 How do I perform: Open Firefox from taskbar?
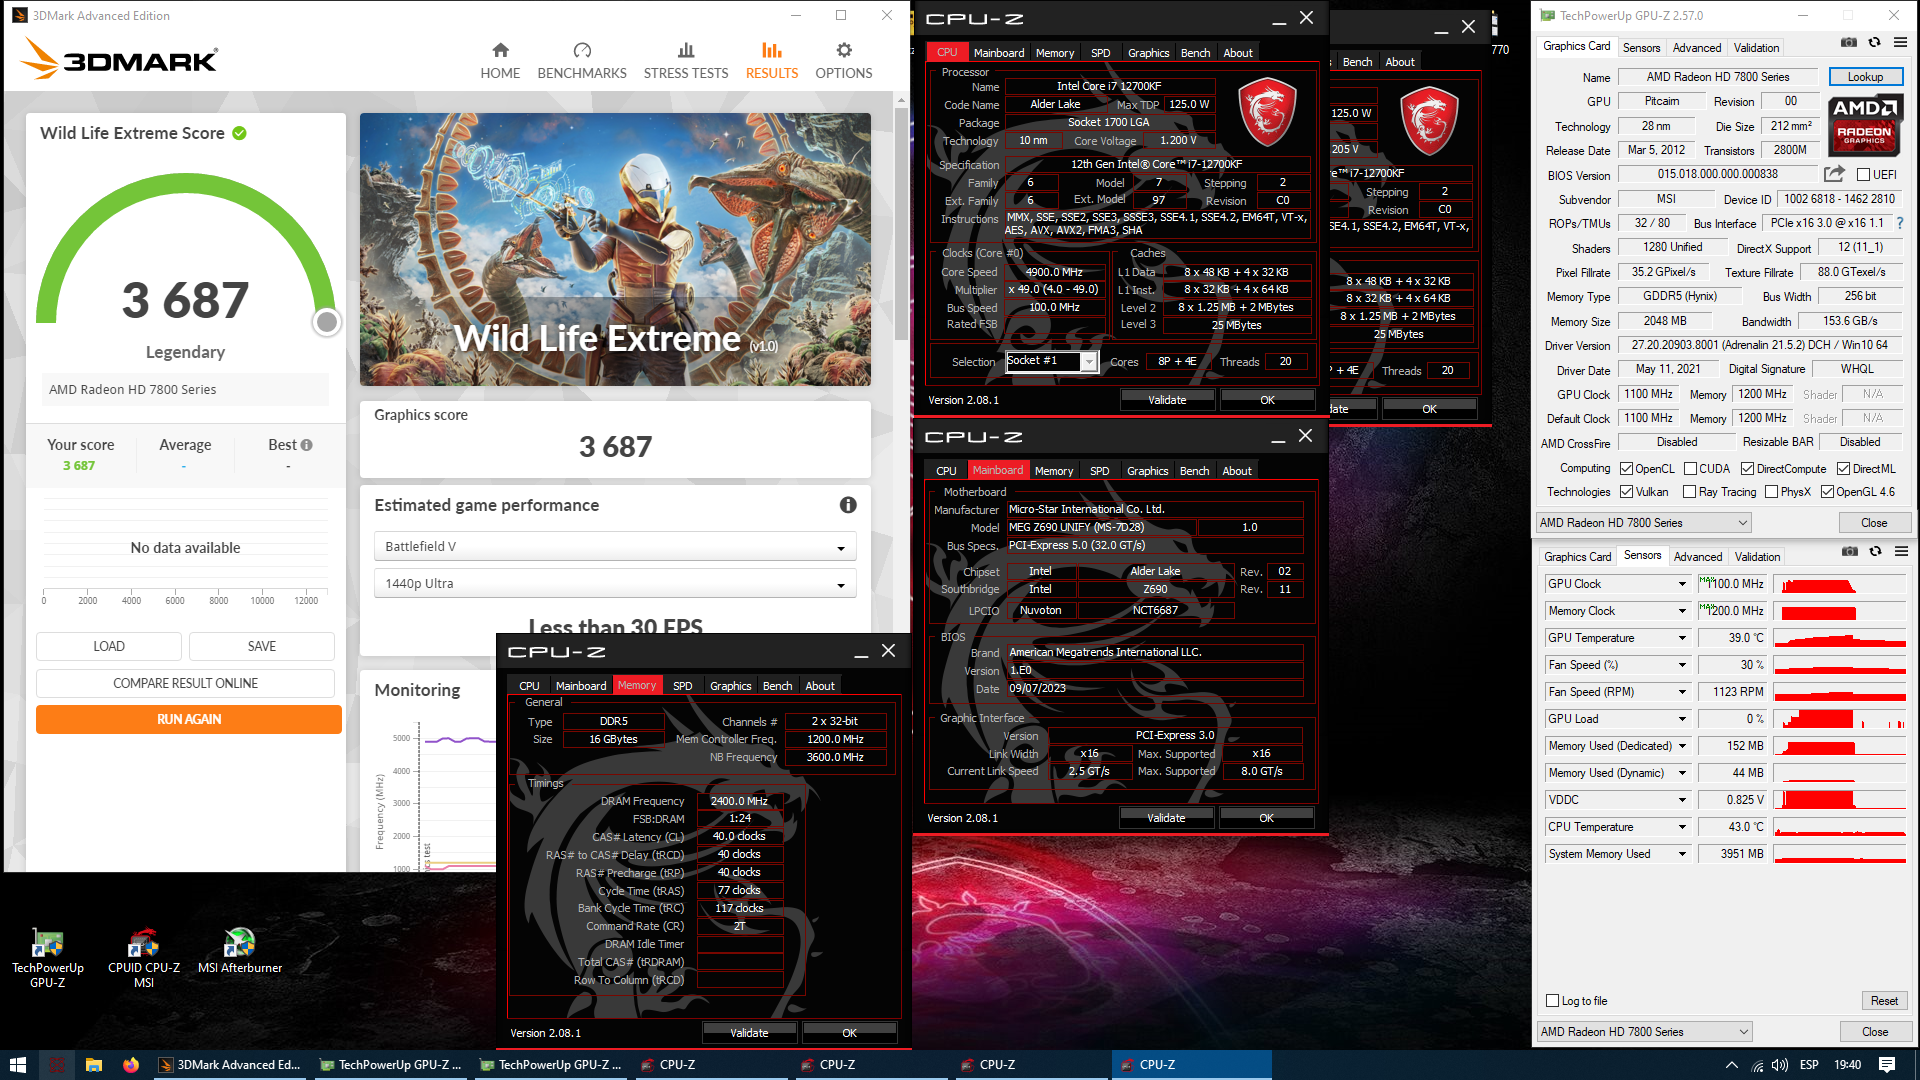(131, 1065)
